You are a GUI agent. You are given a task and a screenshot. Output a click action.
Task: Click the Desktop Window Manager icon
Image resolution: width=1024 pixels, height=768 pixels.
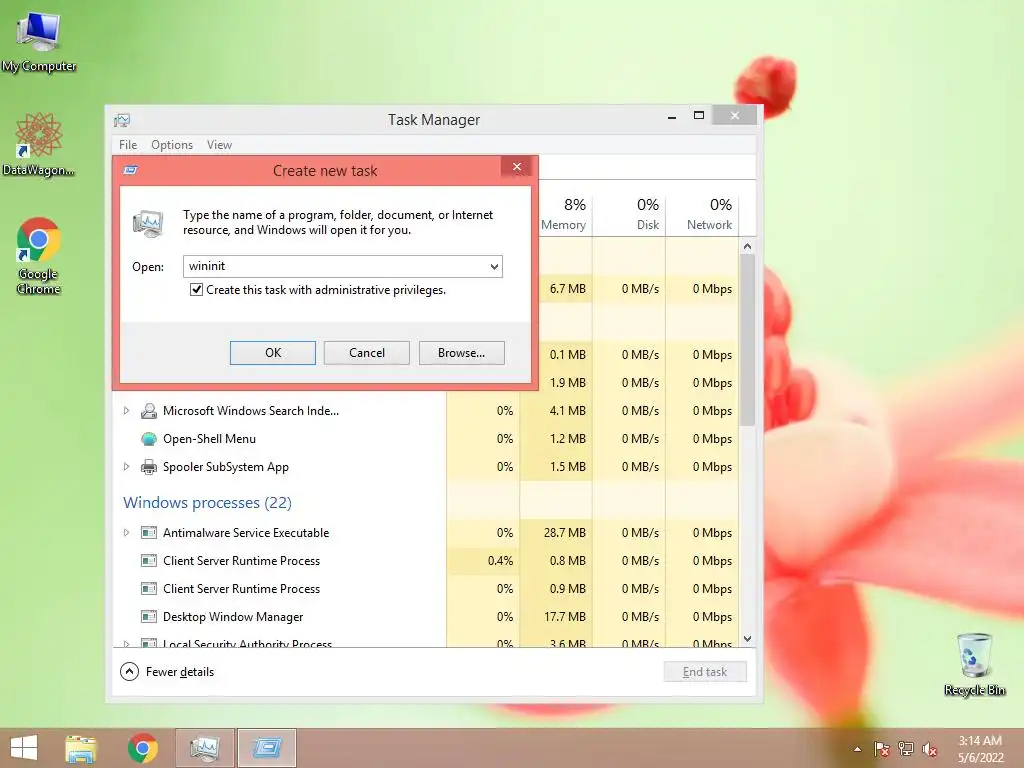click(149, 616)
